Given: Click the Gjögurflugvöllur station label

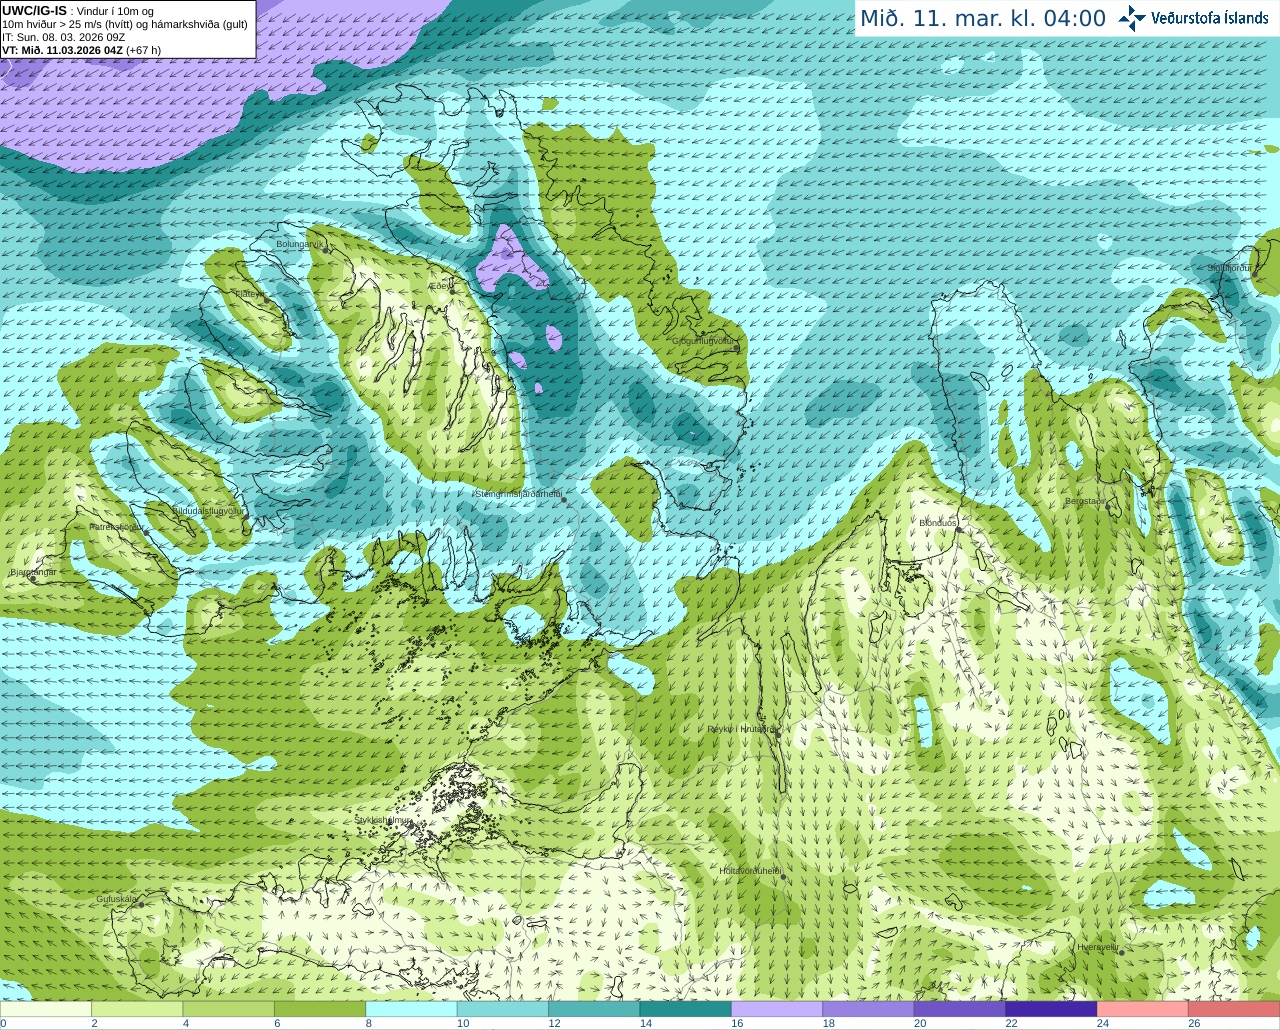Looking at the screenshot, I should (x=704, y=341).
